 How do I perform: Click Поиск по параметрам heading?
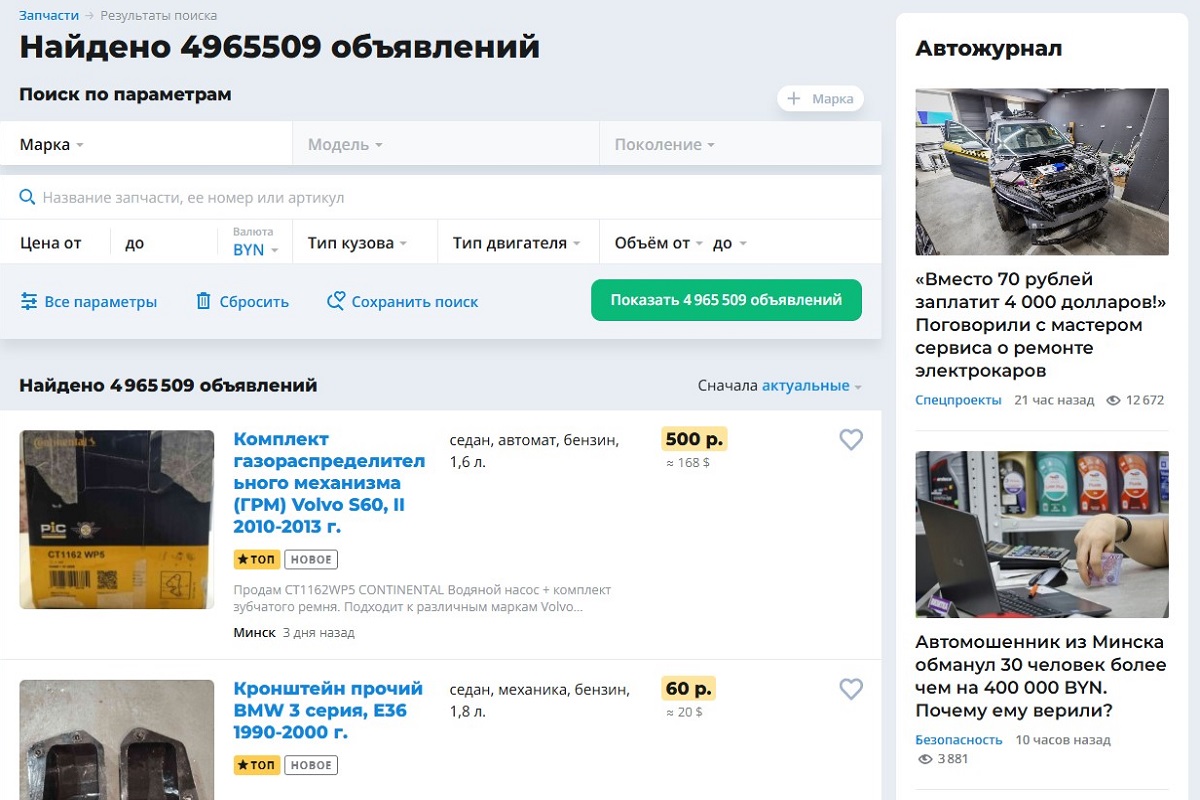(125, 95)
